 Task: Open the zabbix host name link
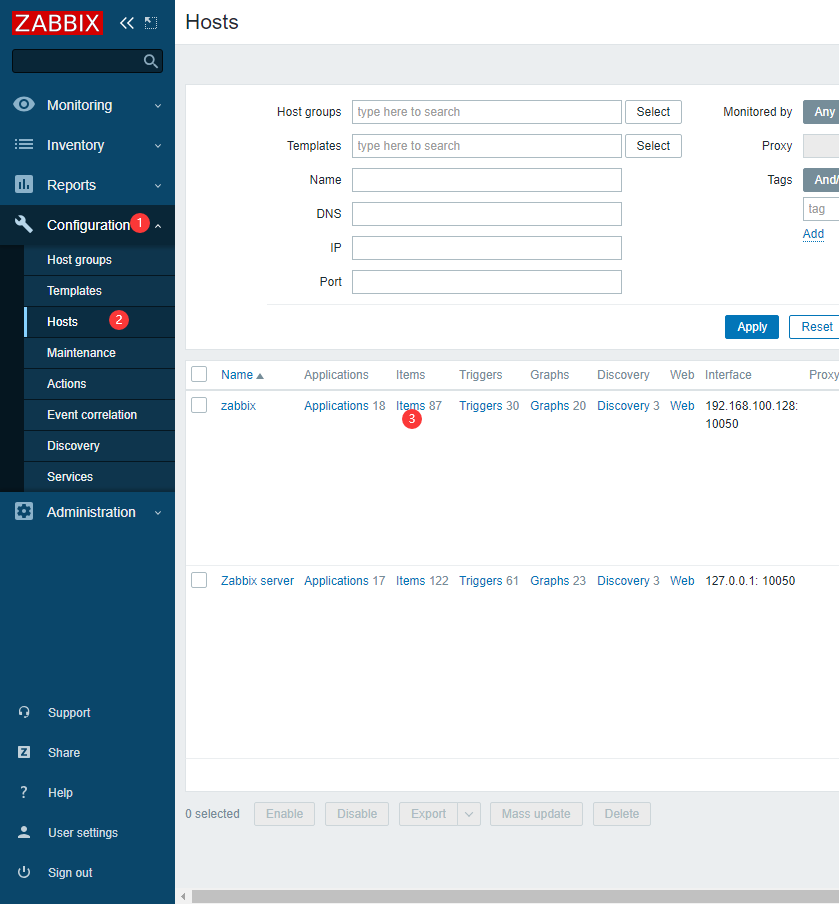pos(238,406)
